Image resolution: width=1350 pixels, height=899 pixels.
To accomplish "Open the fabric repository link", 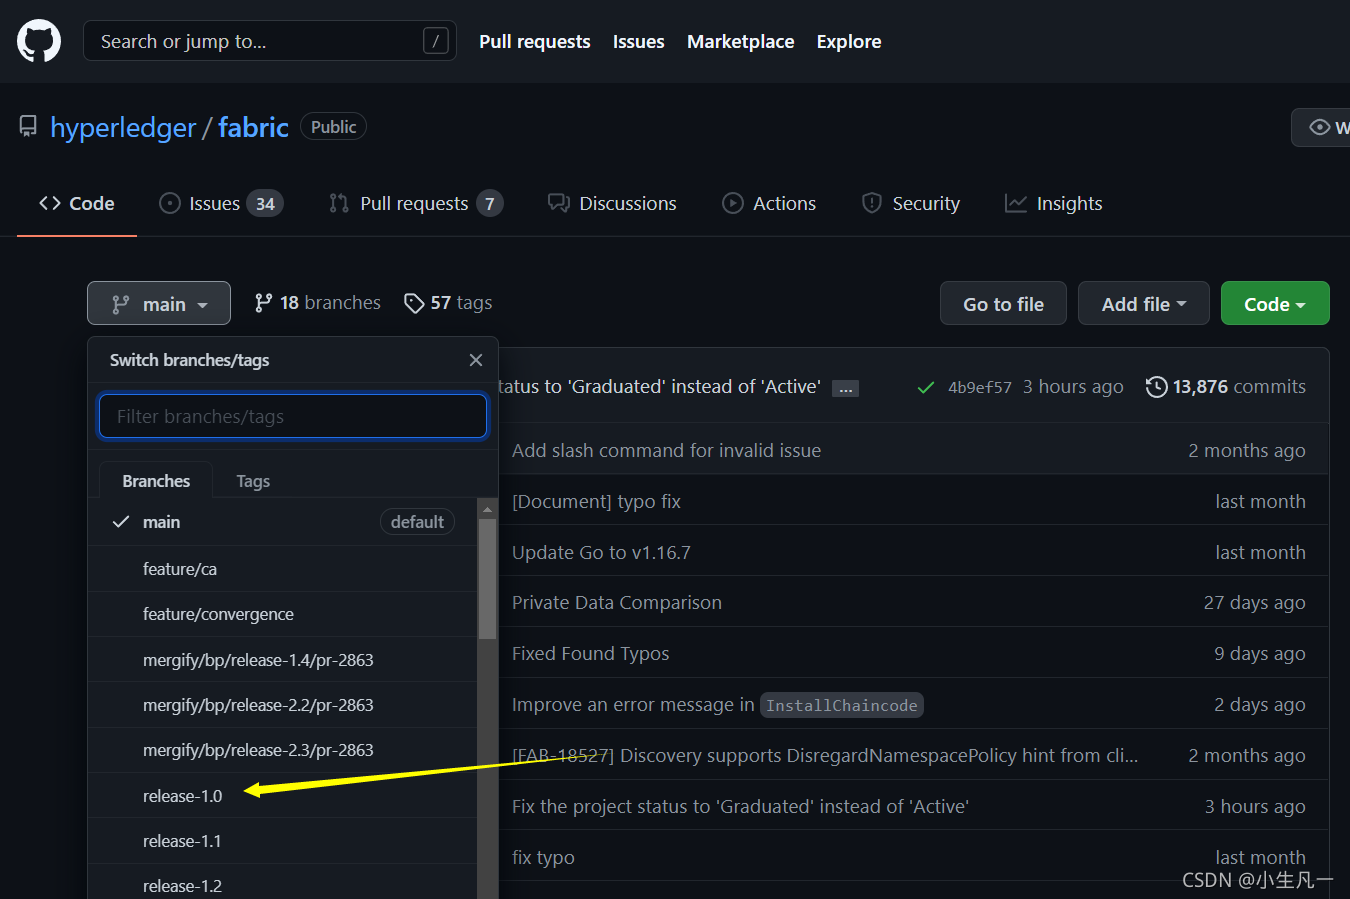I will [253, 127].
